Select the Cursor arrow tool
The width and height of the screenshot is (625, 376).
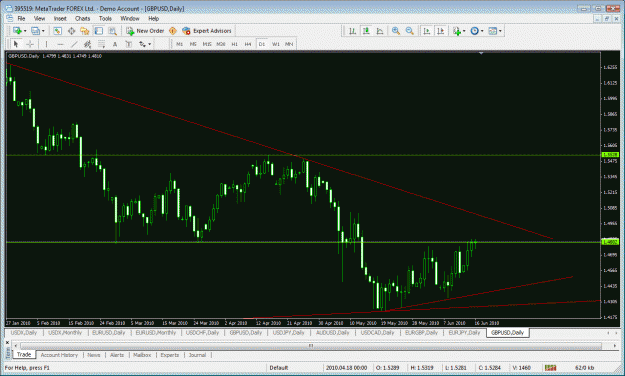coord(16,44)
